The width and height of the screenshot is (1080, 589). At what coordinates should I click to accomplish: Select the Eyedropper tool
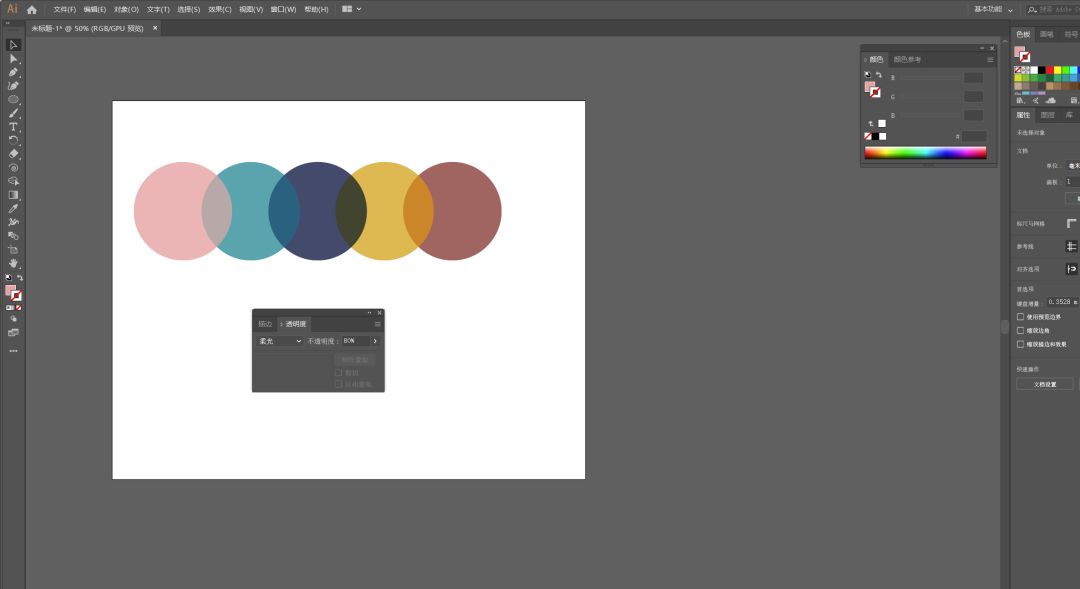(13, 208)
